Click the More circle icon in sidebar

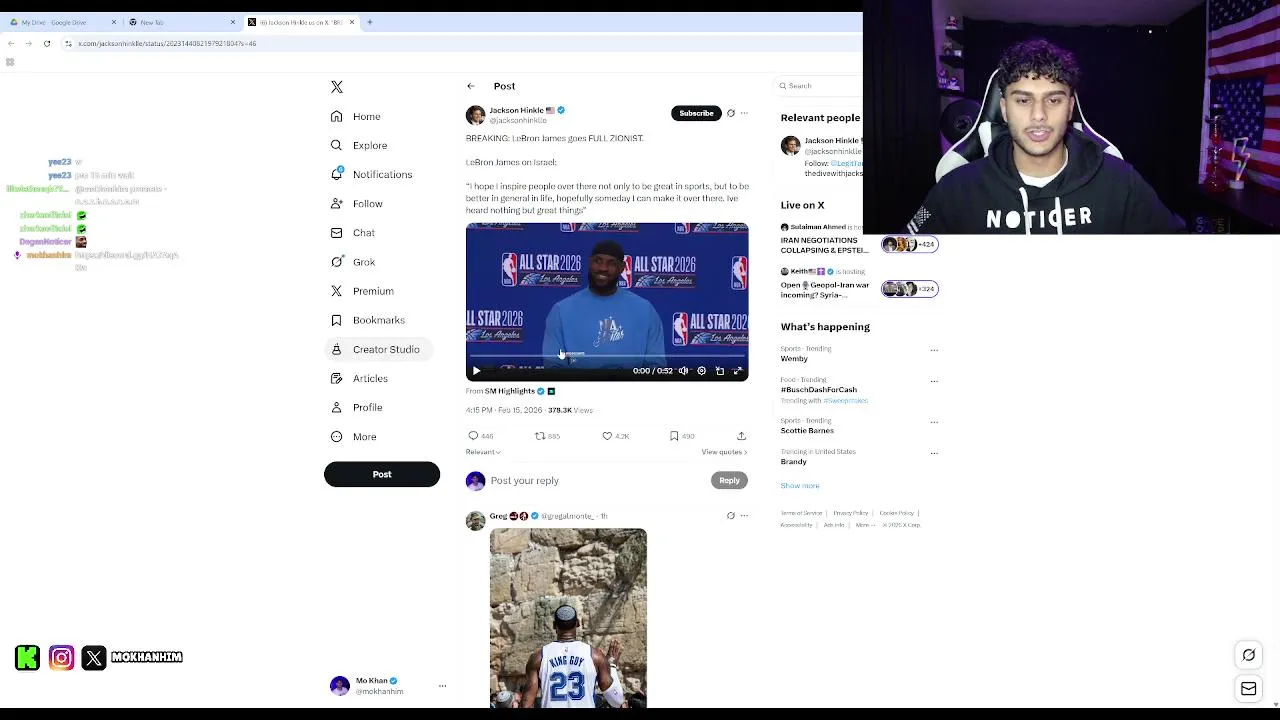337,436
